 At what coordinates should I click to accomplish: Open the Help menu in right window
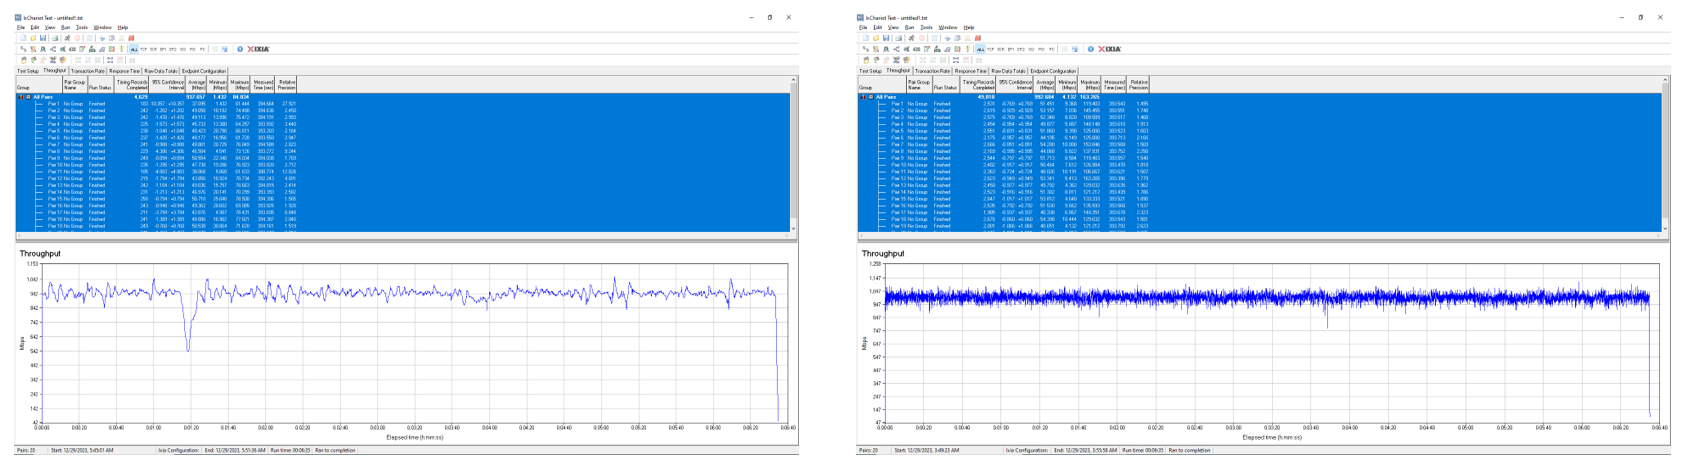point(969,27)
